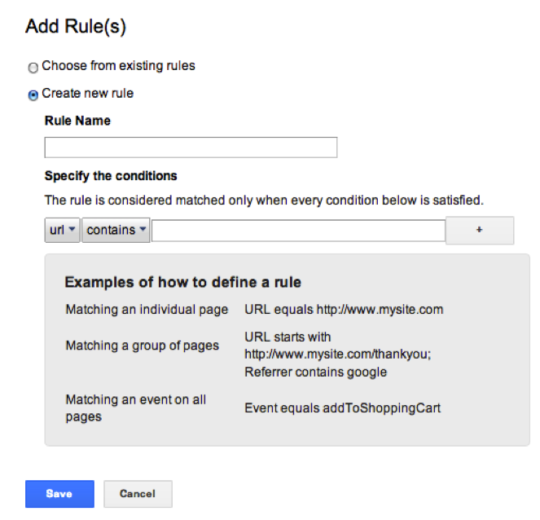540x520 pixels.
Task: Click the small arrow next to url
Action: (72, 229)
